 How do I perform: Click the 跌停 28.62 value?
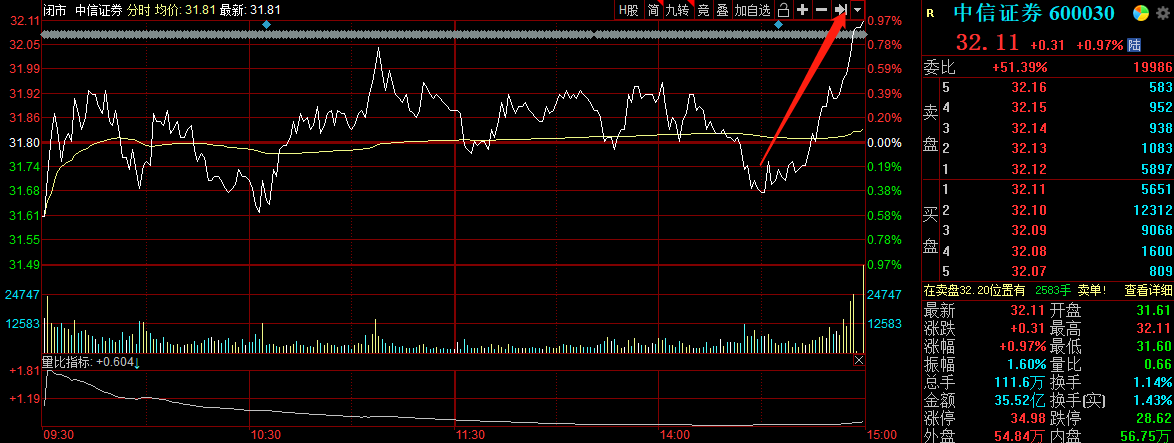pyautogui.click(x=1154, y=418)
